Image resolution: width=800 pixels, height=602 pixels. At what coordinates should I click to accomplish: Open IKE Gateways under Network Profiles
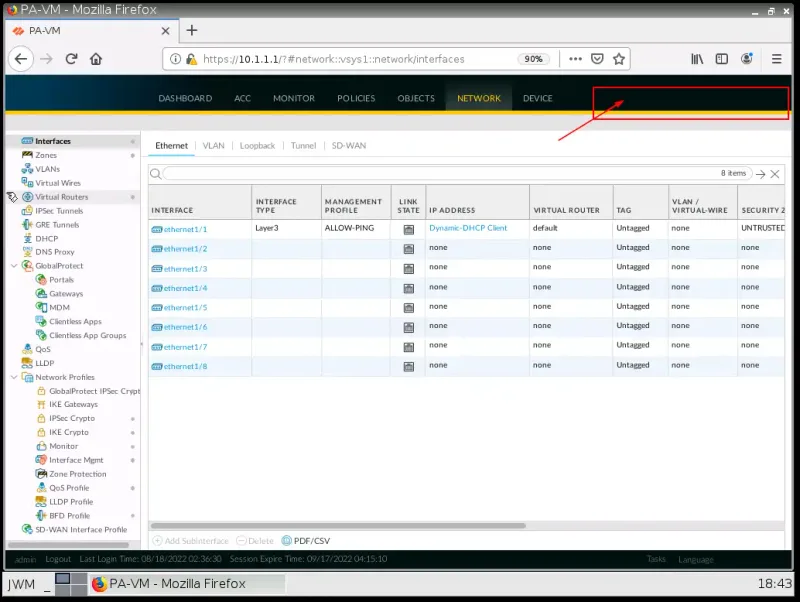(x=73, y=405)
